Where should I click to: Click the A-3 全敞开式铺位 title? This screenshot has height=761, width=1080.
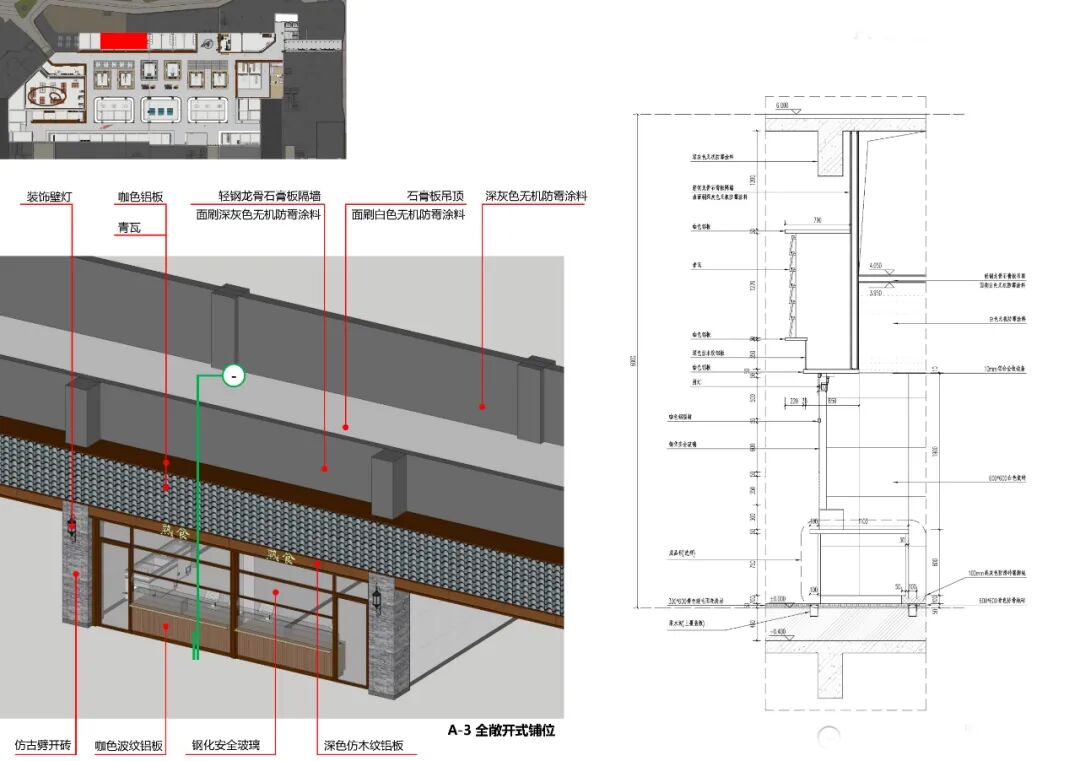[x=500, y=730]
